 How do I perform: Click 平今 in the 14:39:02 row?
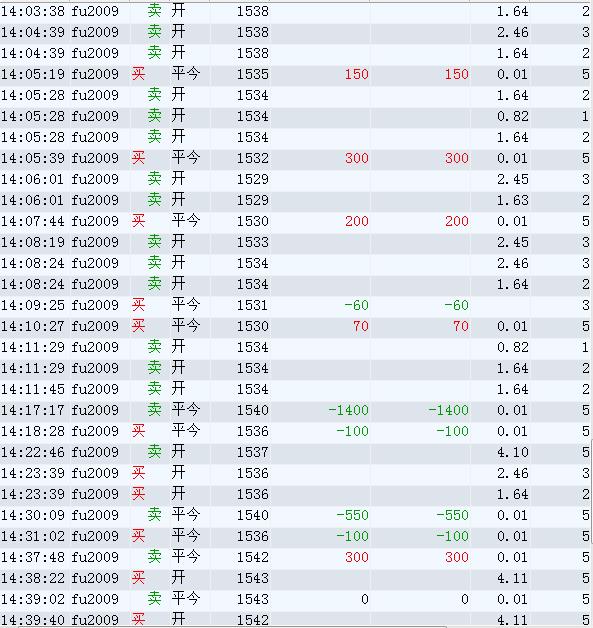pyautogui.click(x=186, y=599)
